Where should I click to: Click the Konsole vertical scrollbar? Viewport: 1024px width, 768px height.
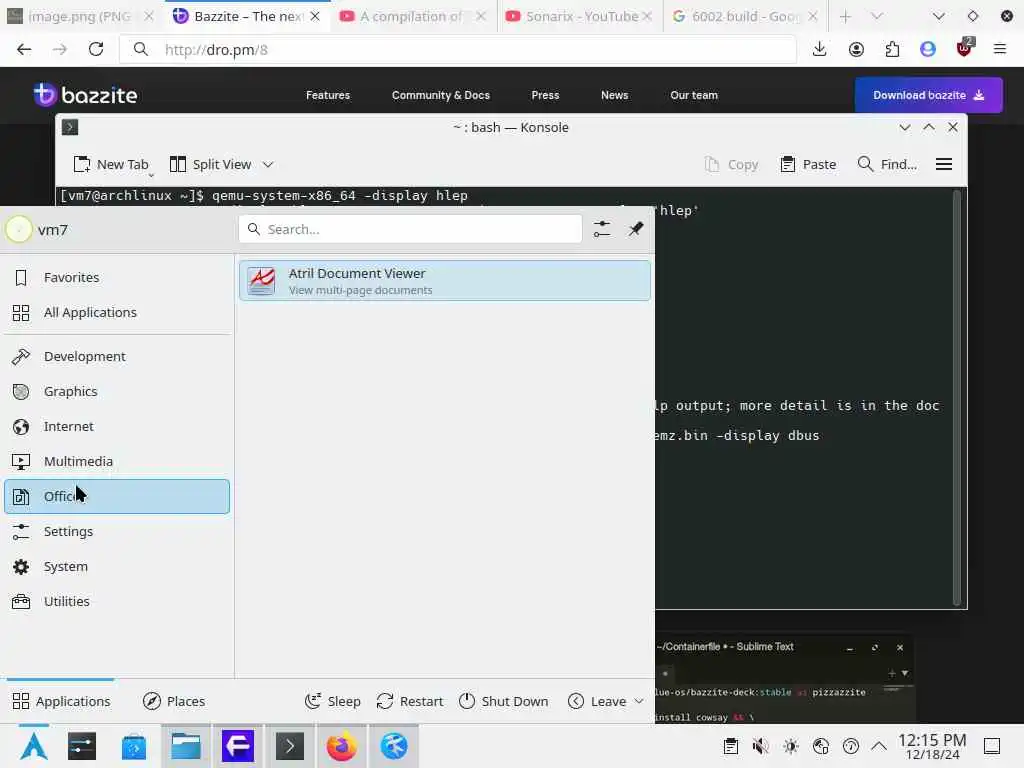coord(957,398)
